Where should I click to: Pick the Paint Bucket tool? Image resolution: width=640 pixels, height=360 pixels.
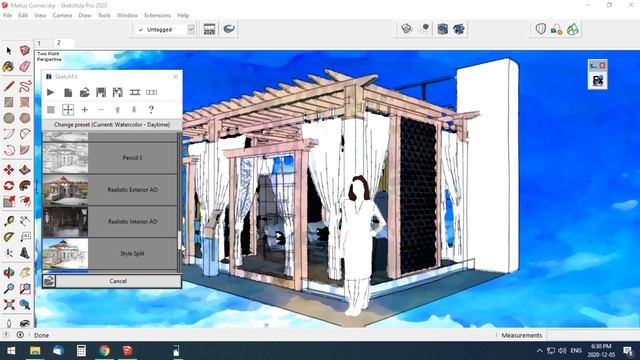pyautogui.click(x=8, y=67)
